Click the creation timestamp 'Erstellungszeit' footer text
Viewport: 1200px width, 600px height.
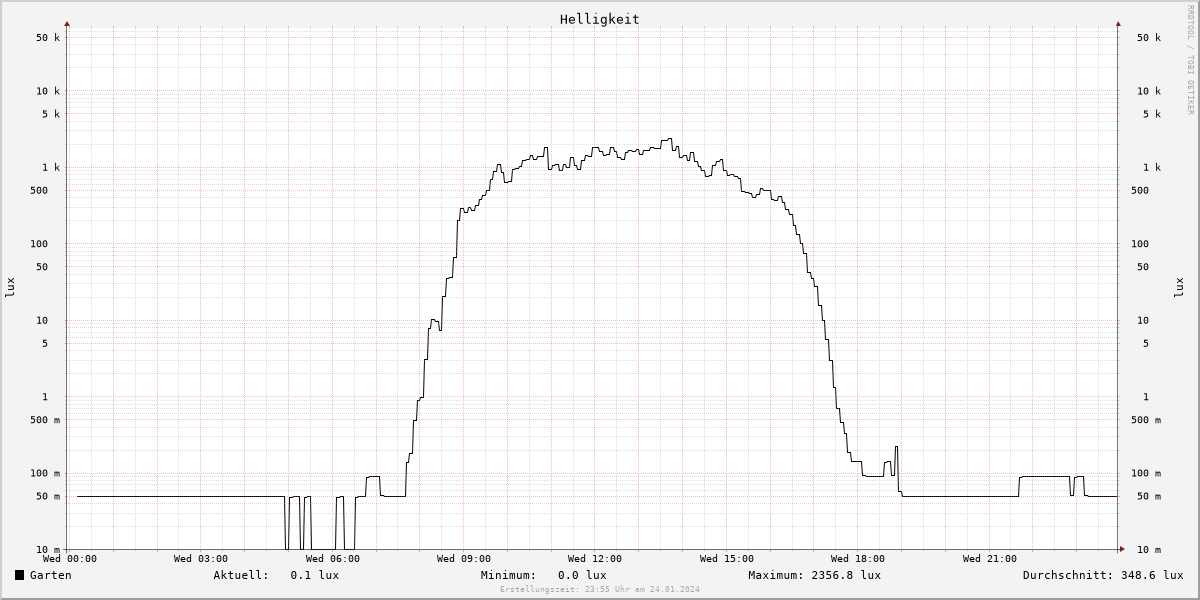pos(600,589)
